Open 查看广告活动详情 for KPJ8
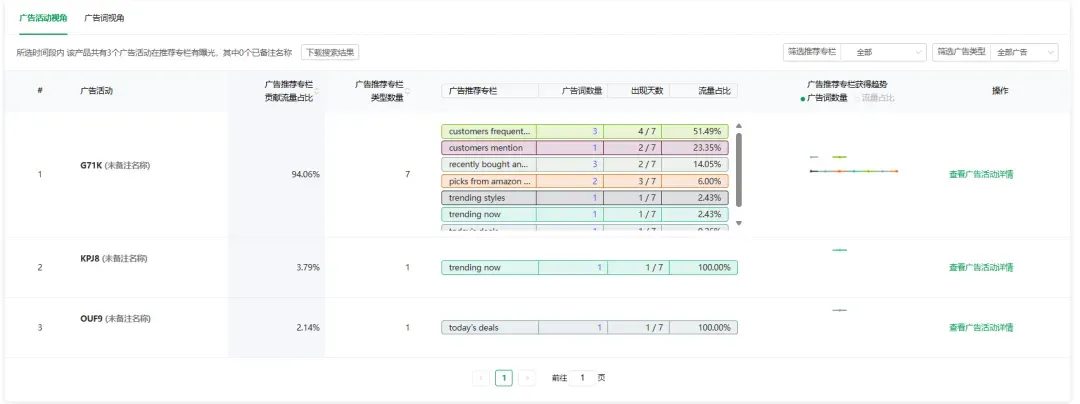The height and width of the screenshot is (404, 1080). [981, 267]
